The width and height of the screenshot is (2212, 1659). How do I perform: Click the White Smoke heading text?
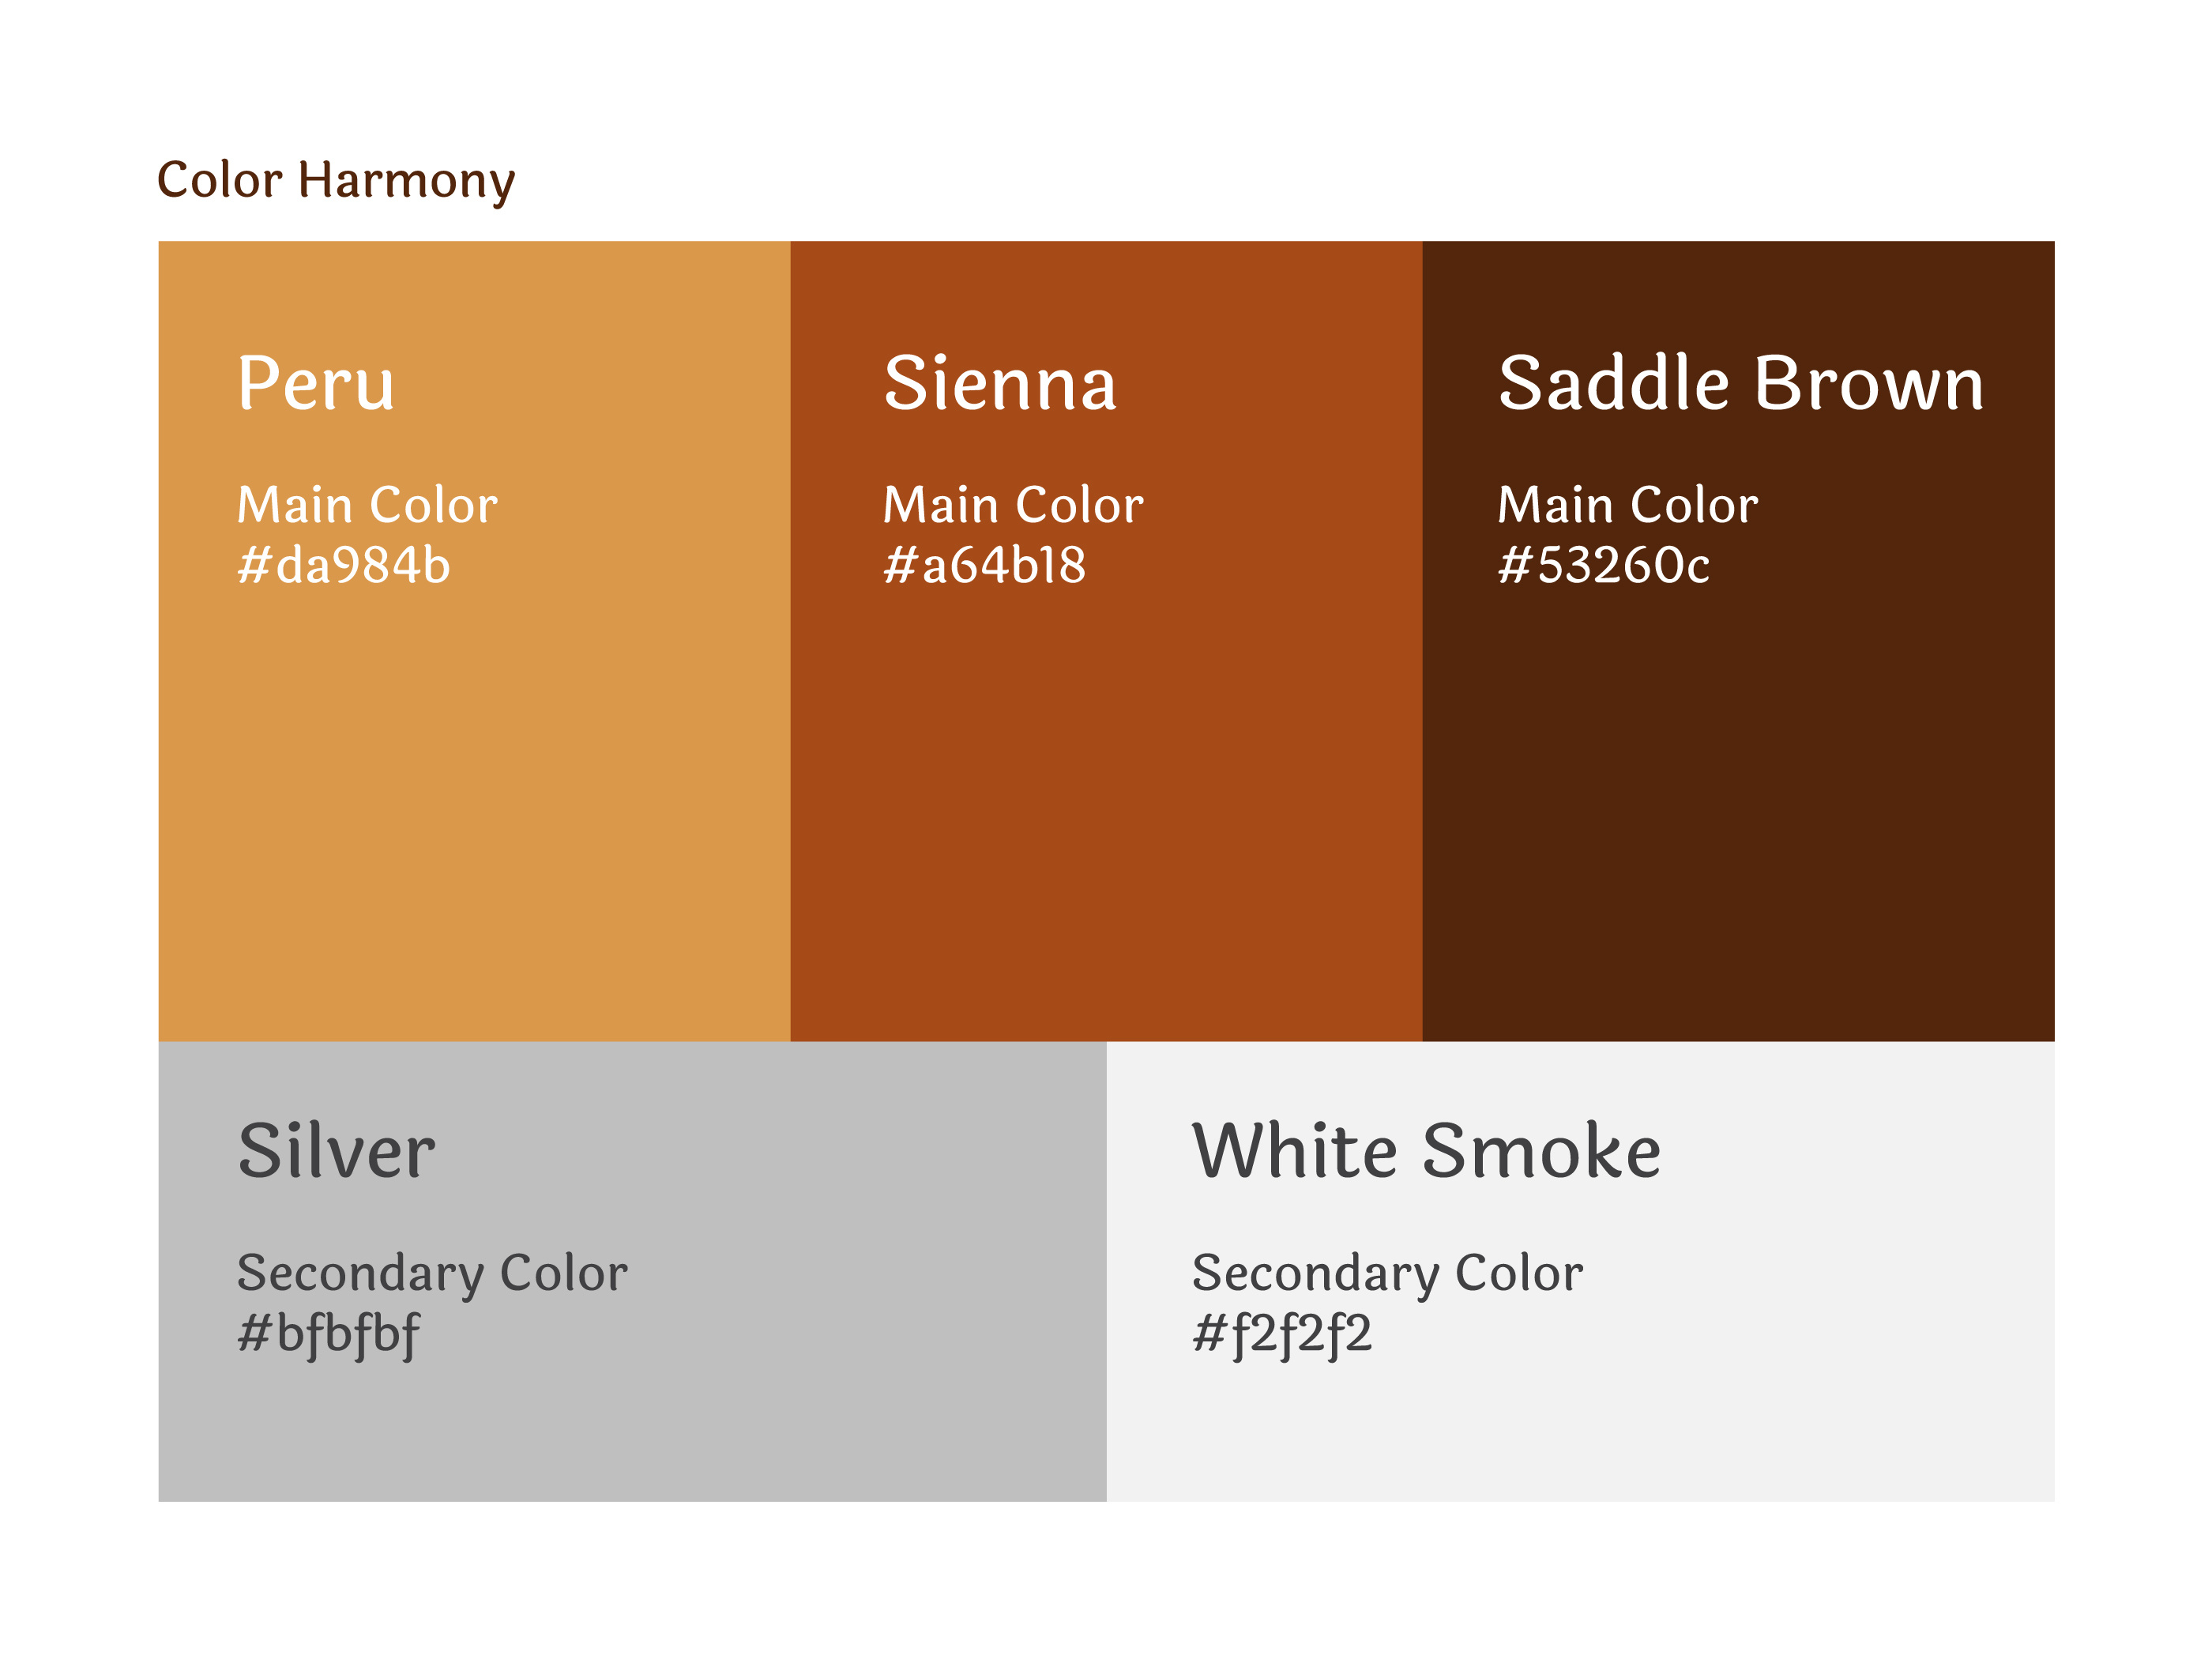[x=1426, y=1150]
